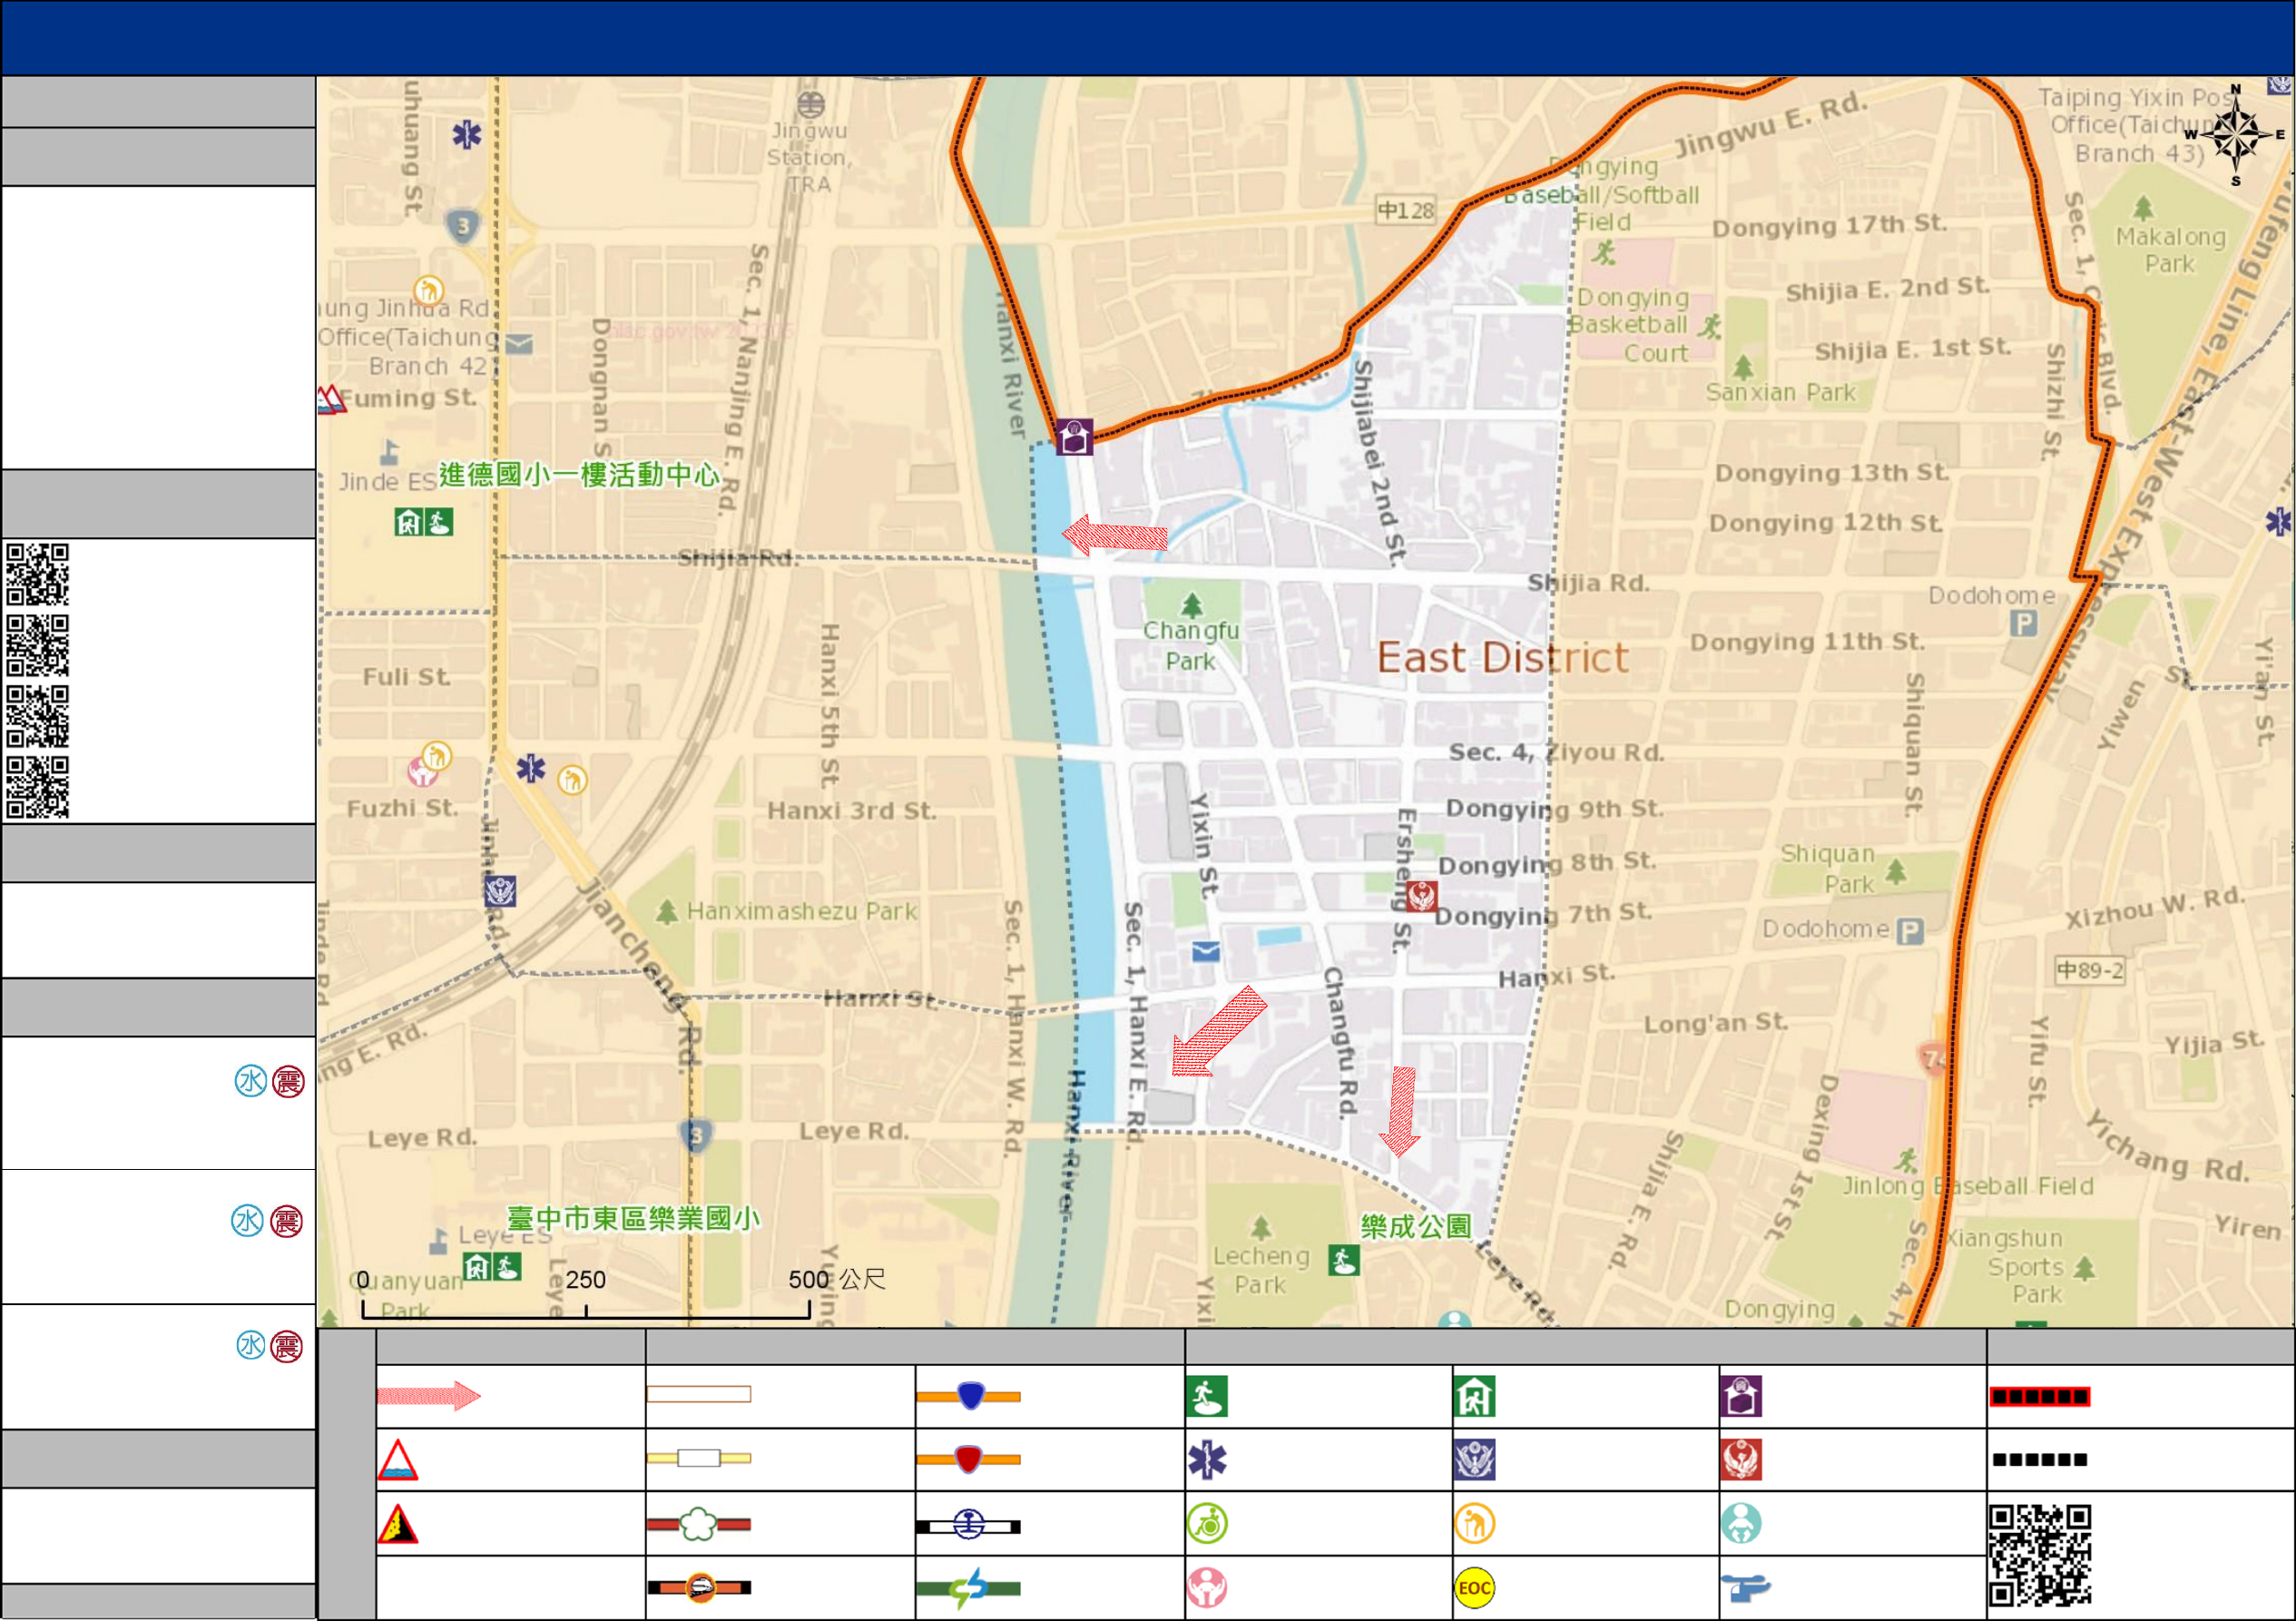
Task: Click the 'Jinlong Baseball Field' label
Action: (x=1968, y=1186)
